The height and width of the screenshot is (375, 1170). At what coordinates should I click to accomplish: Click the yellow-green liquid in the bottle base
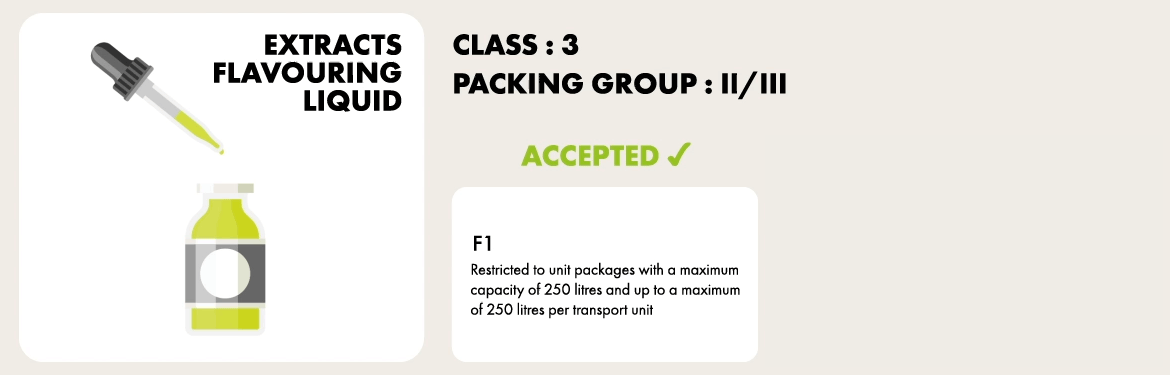pos(225,318)
